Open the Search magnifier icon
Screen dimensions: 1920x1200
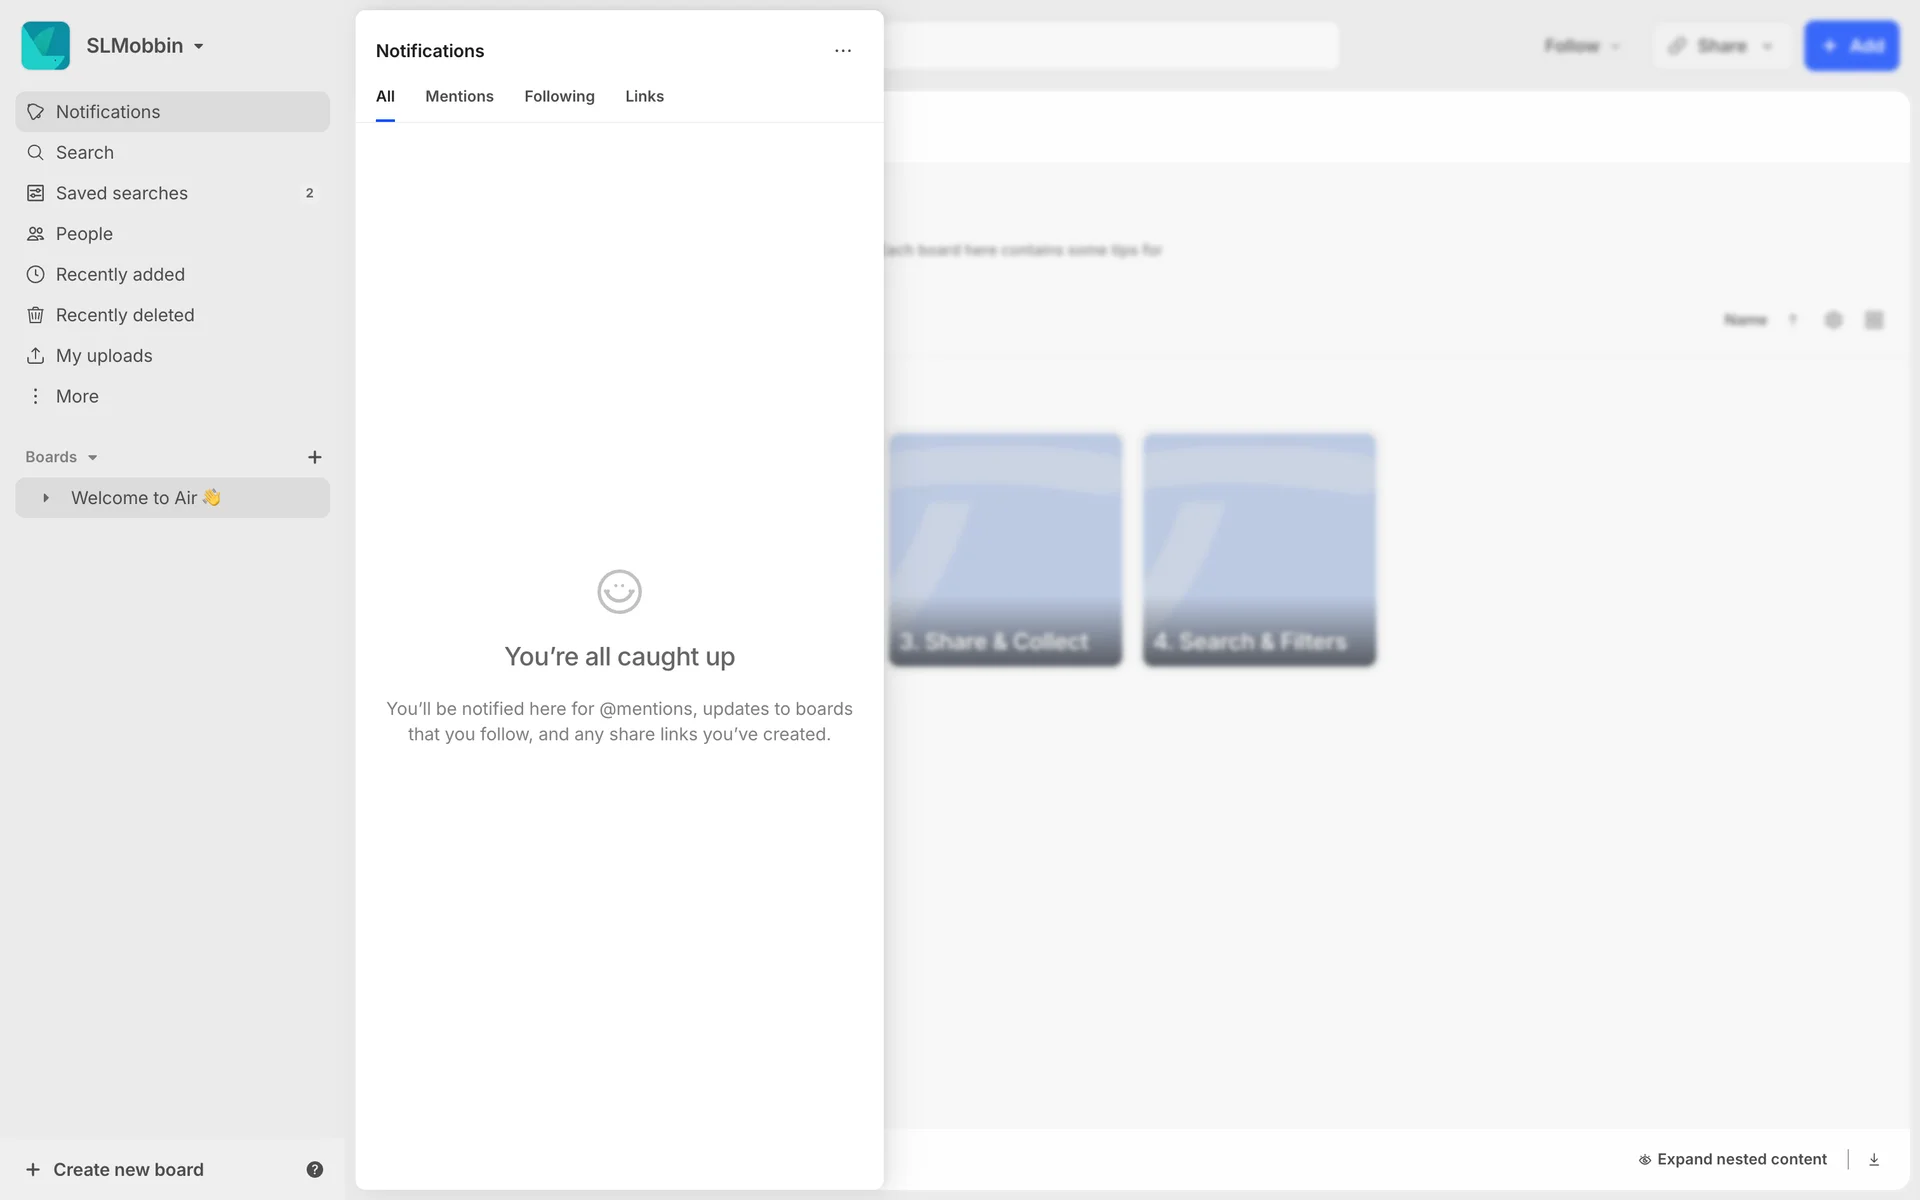[x=35, y=153]
